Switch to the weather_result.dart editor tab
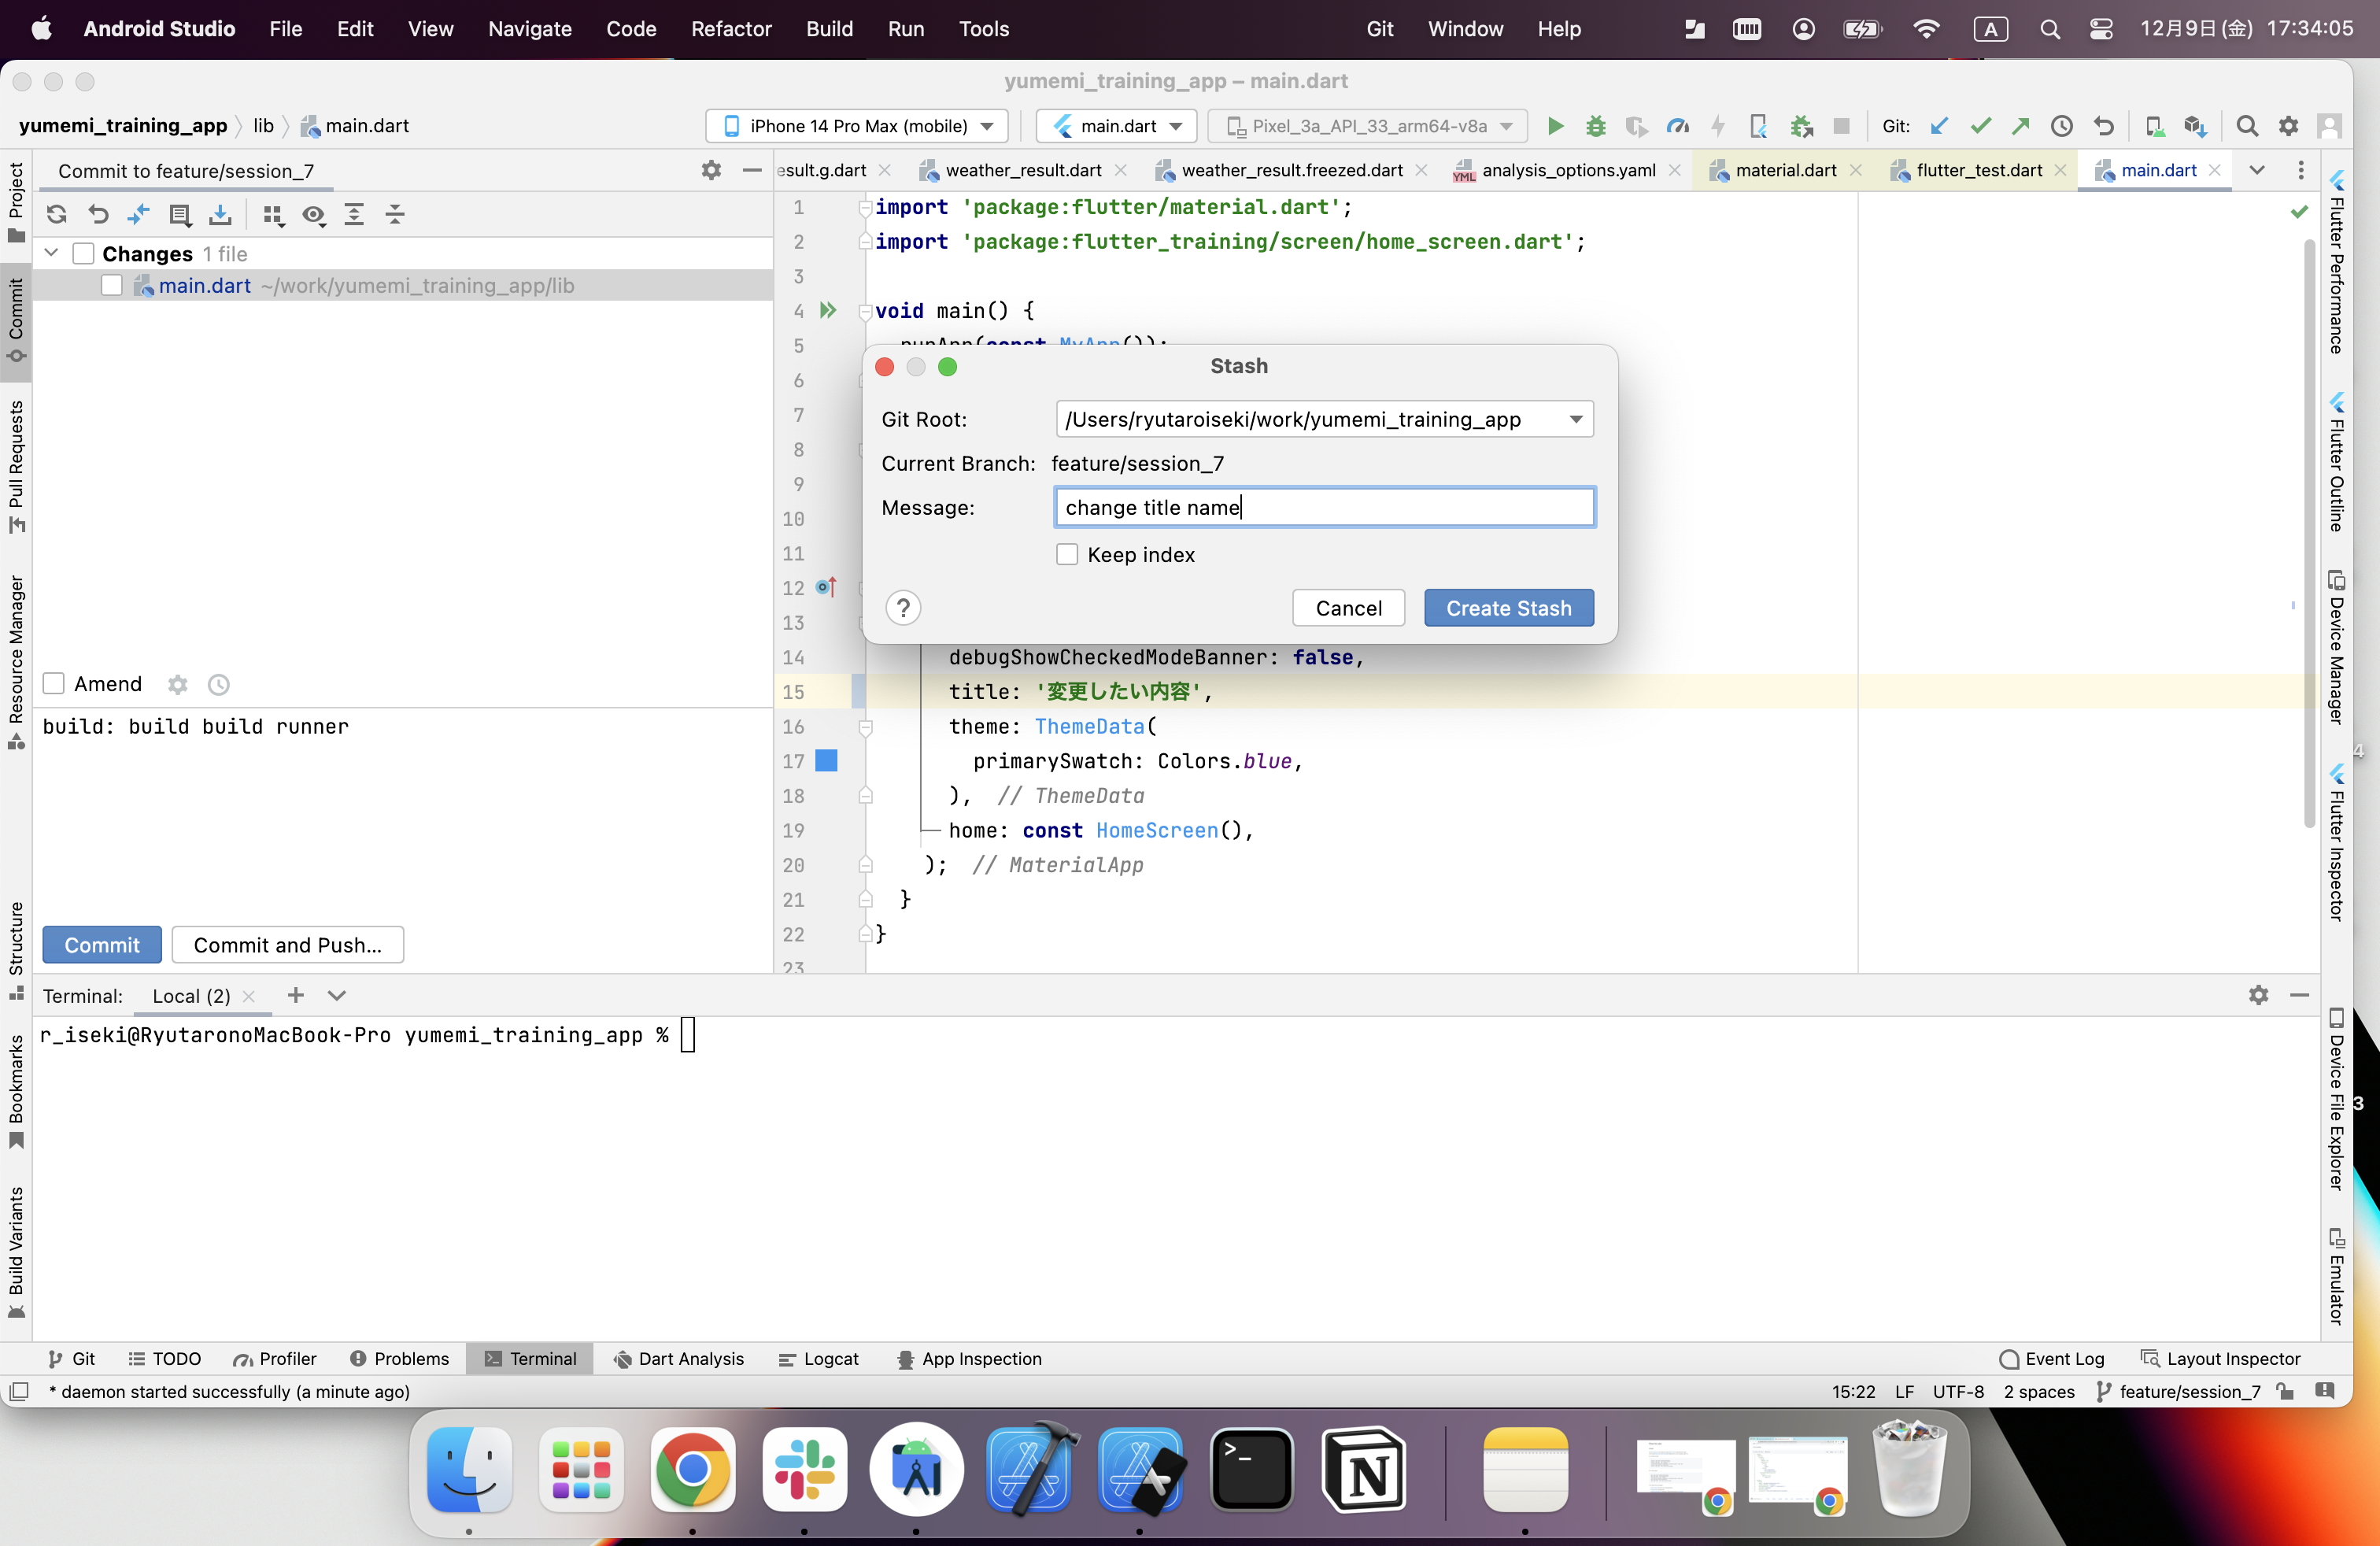Image resolution: width=2380 pixels, height=1546 pixels. pos(1022,171)
